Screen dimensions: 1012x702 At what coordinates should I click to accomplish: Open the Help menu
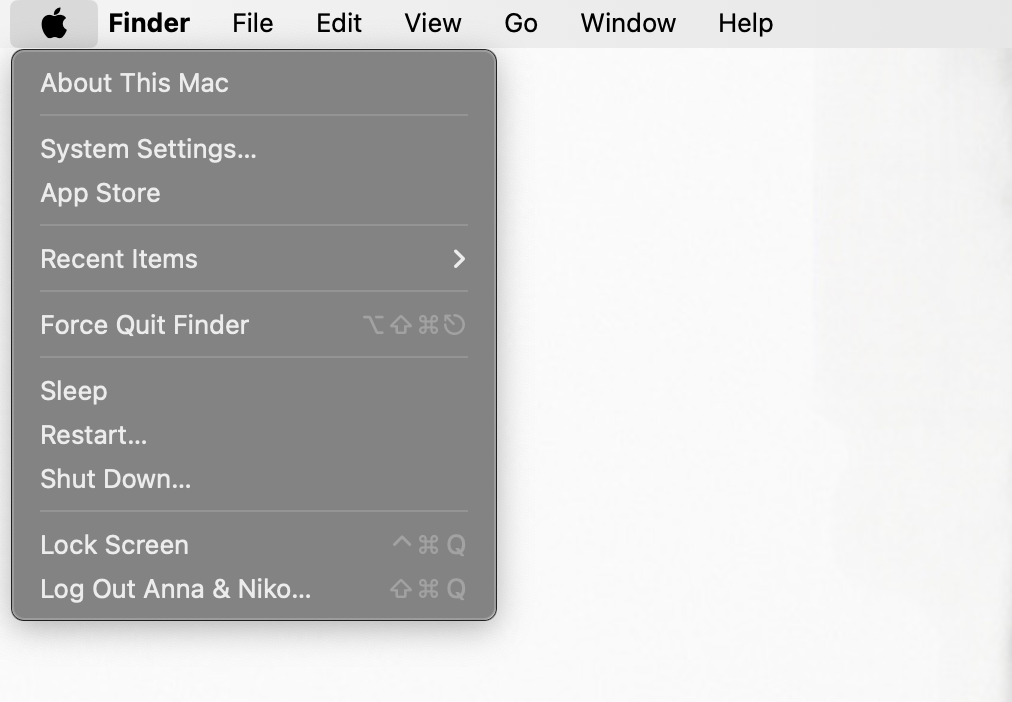(745, 23)
